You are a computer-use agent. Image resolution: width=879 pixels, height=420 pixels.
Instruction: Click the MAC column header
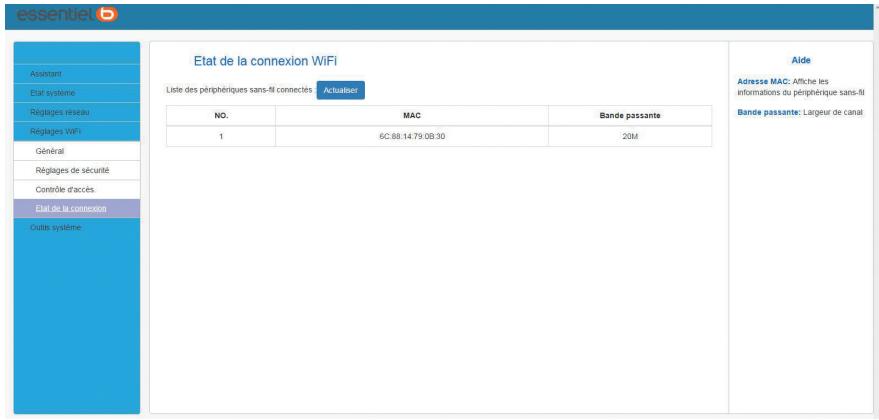point(409,116)
